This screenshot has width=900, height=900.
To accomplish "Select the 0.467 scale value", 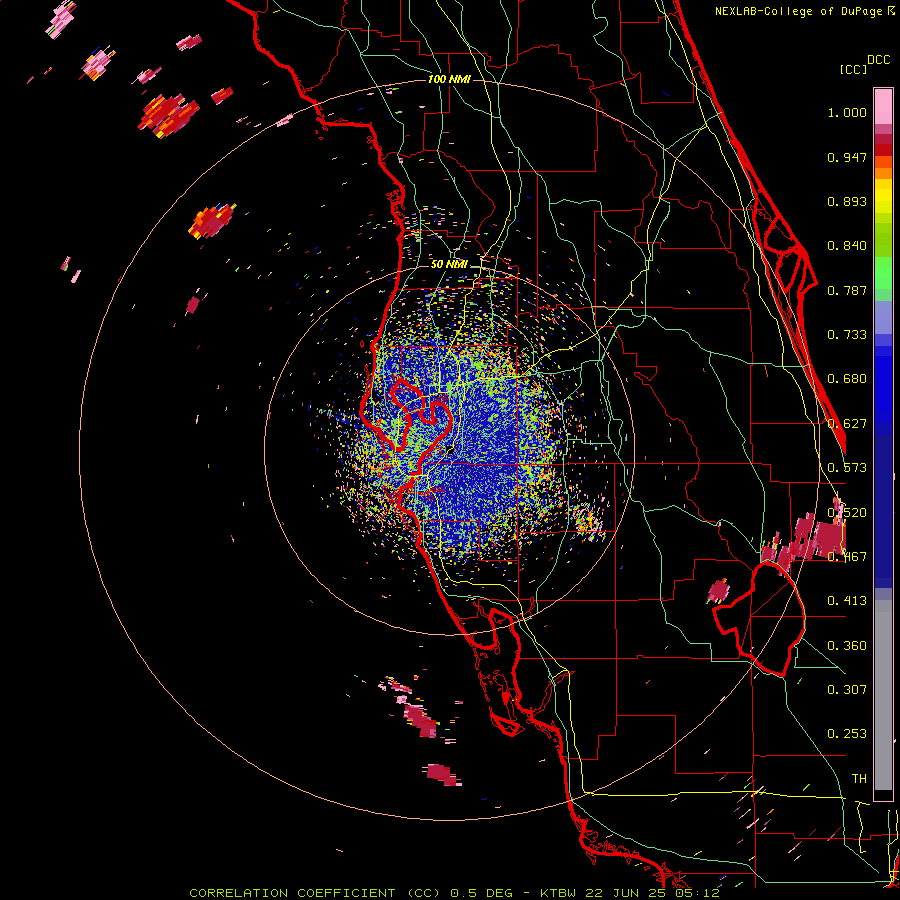I will 847,557.
